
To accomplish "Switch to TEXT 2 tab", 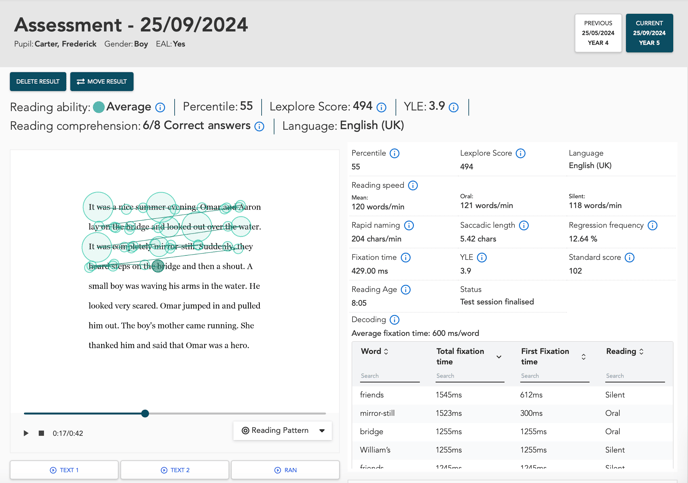I will tap(175, 470).
